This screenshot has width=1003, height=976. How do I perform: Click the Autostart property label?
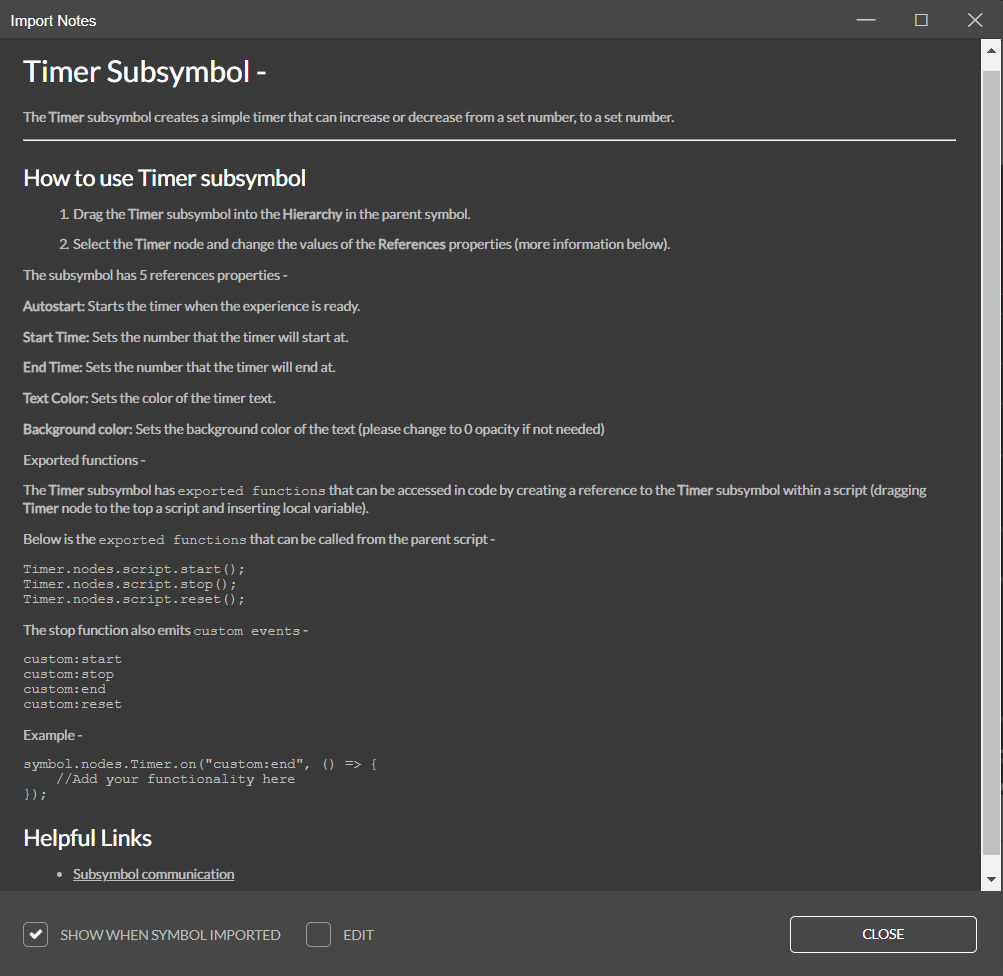pyautogui.click(x=53, y=306)
